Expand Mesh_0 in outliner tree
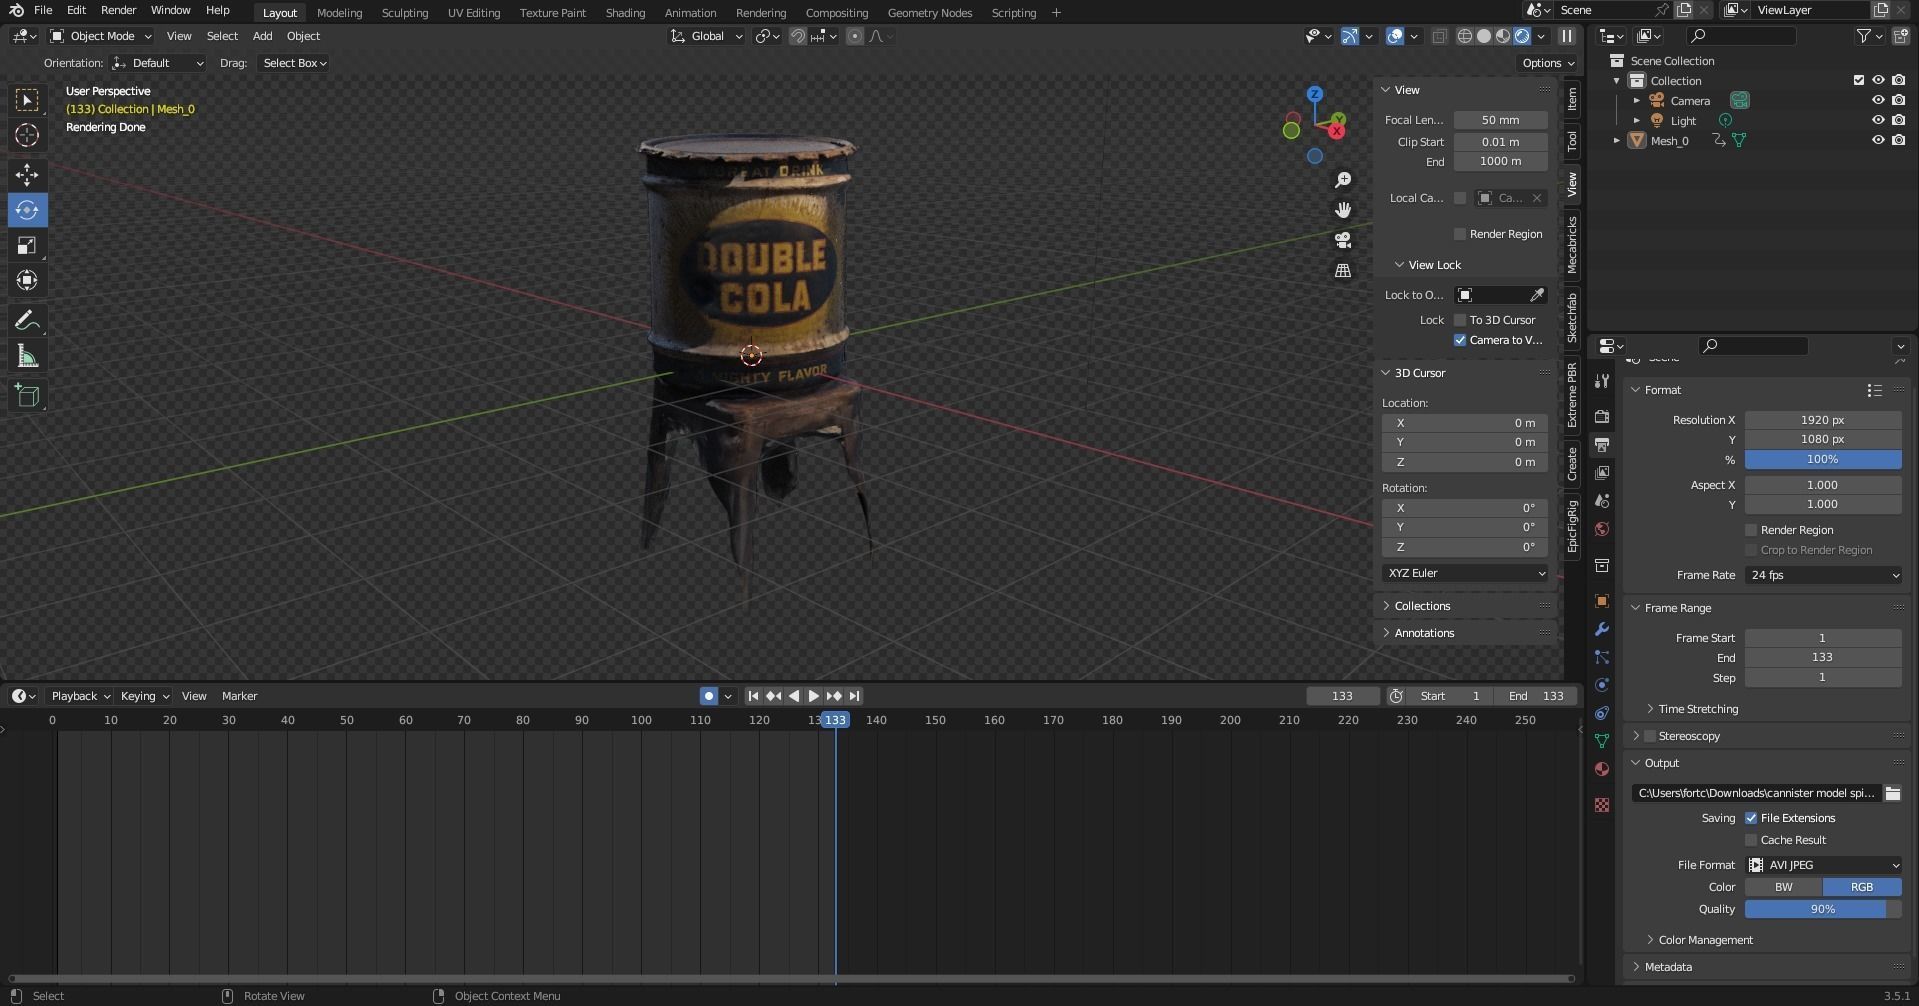 click(1617, 140)
